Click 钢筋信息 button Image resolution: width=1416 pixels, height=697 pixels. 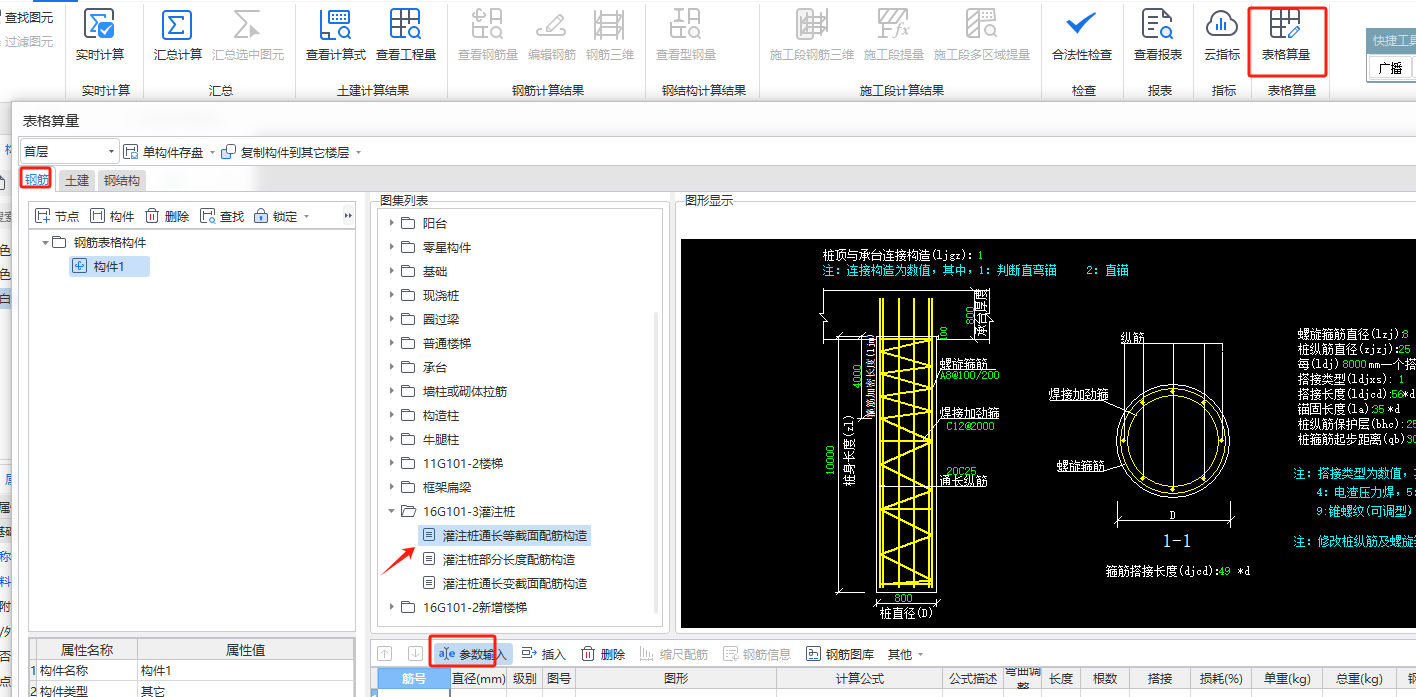[x=756, y=654]
